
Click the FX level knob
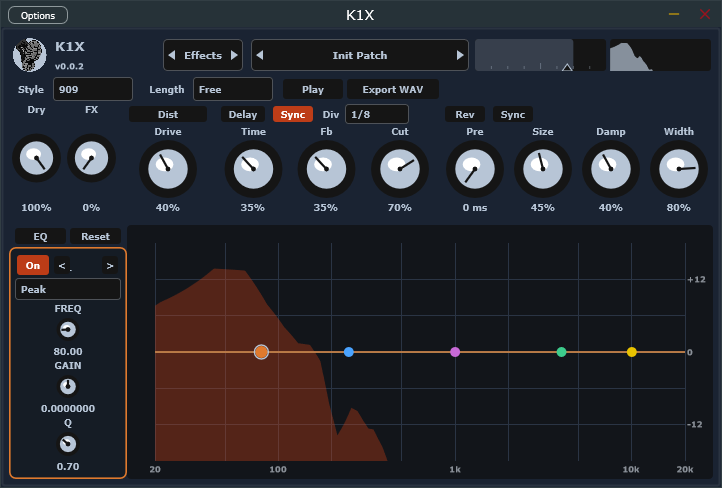coord(91,158)
